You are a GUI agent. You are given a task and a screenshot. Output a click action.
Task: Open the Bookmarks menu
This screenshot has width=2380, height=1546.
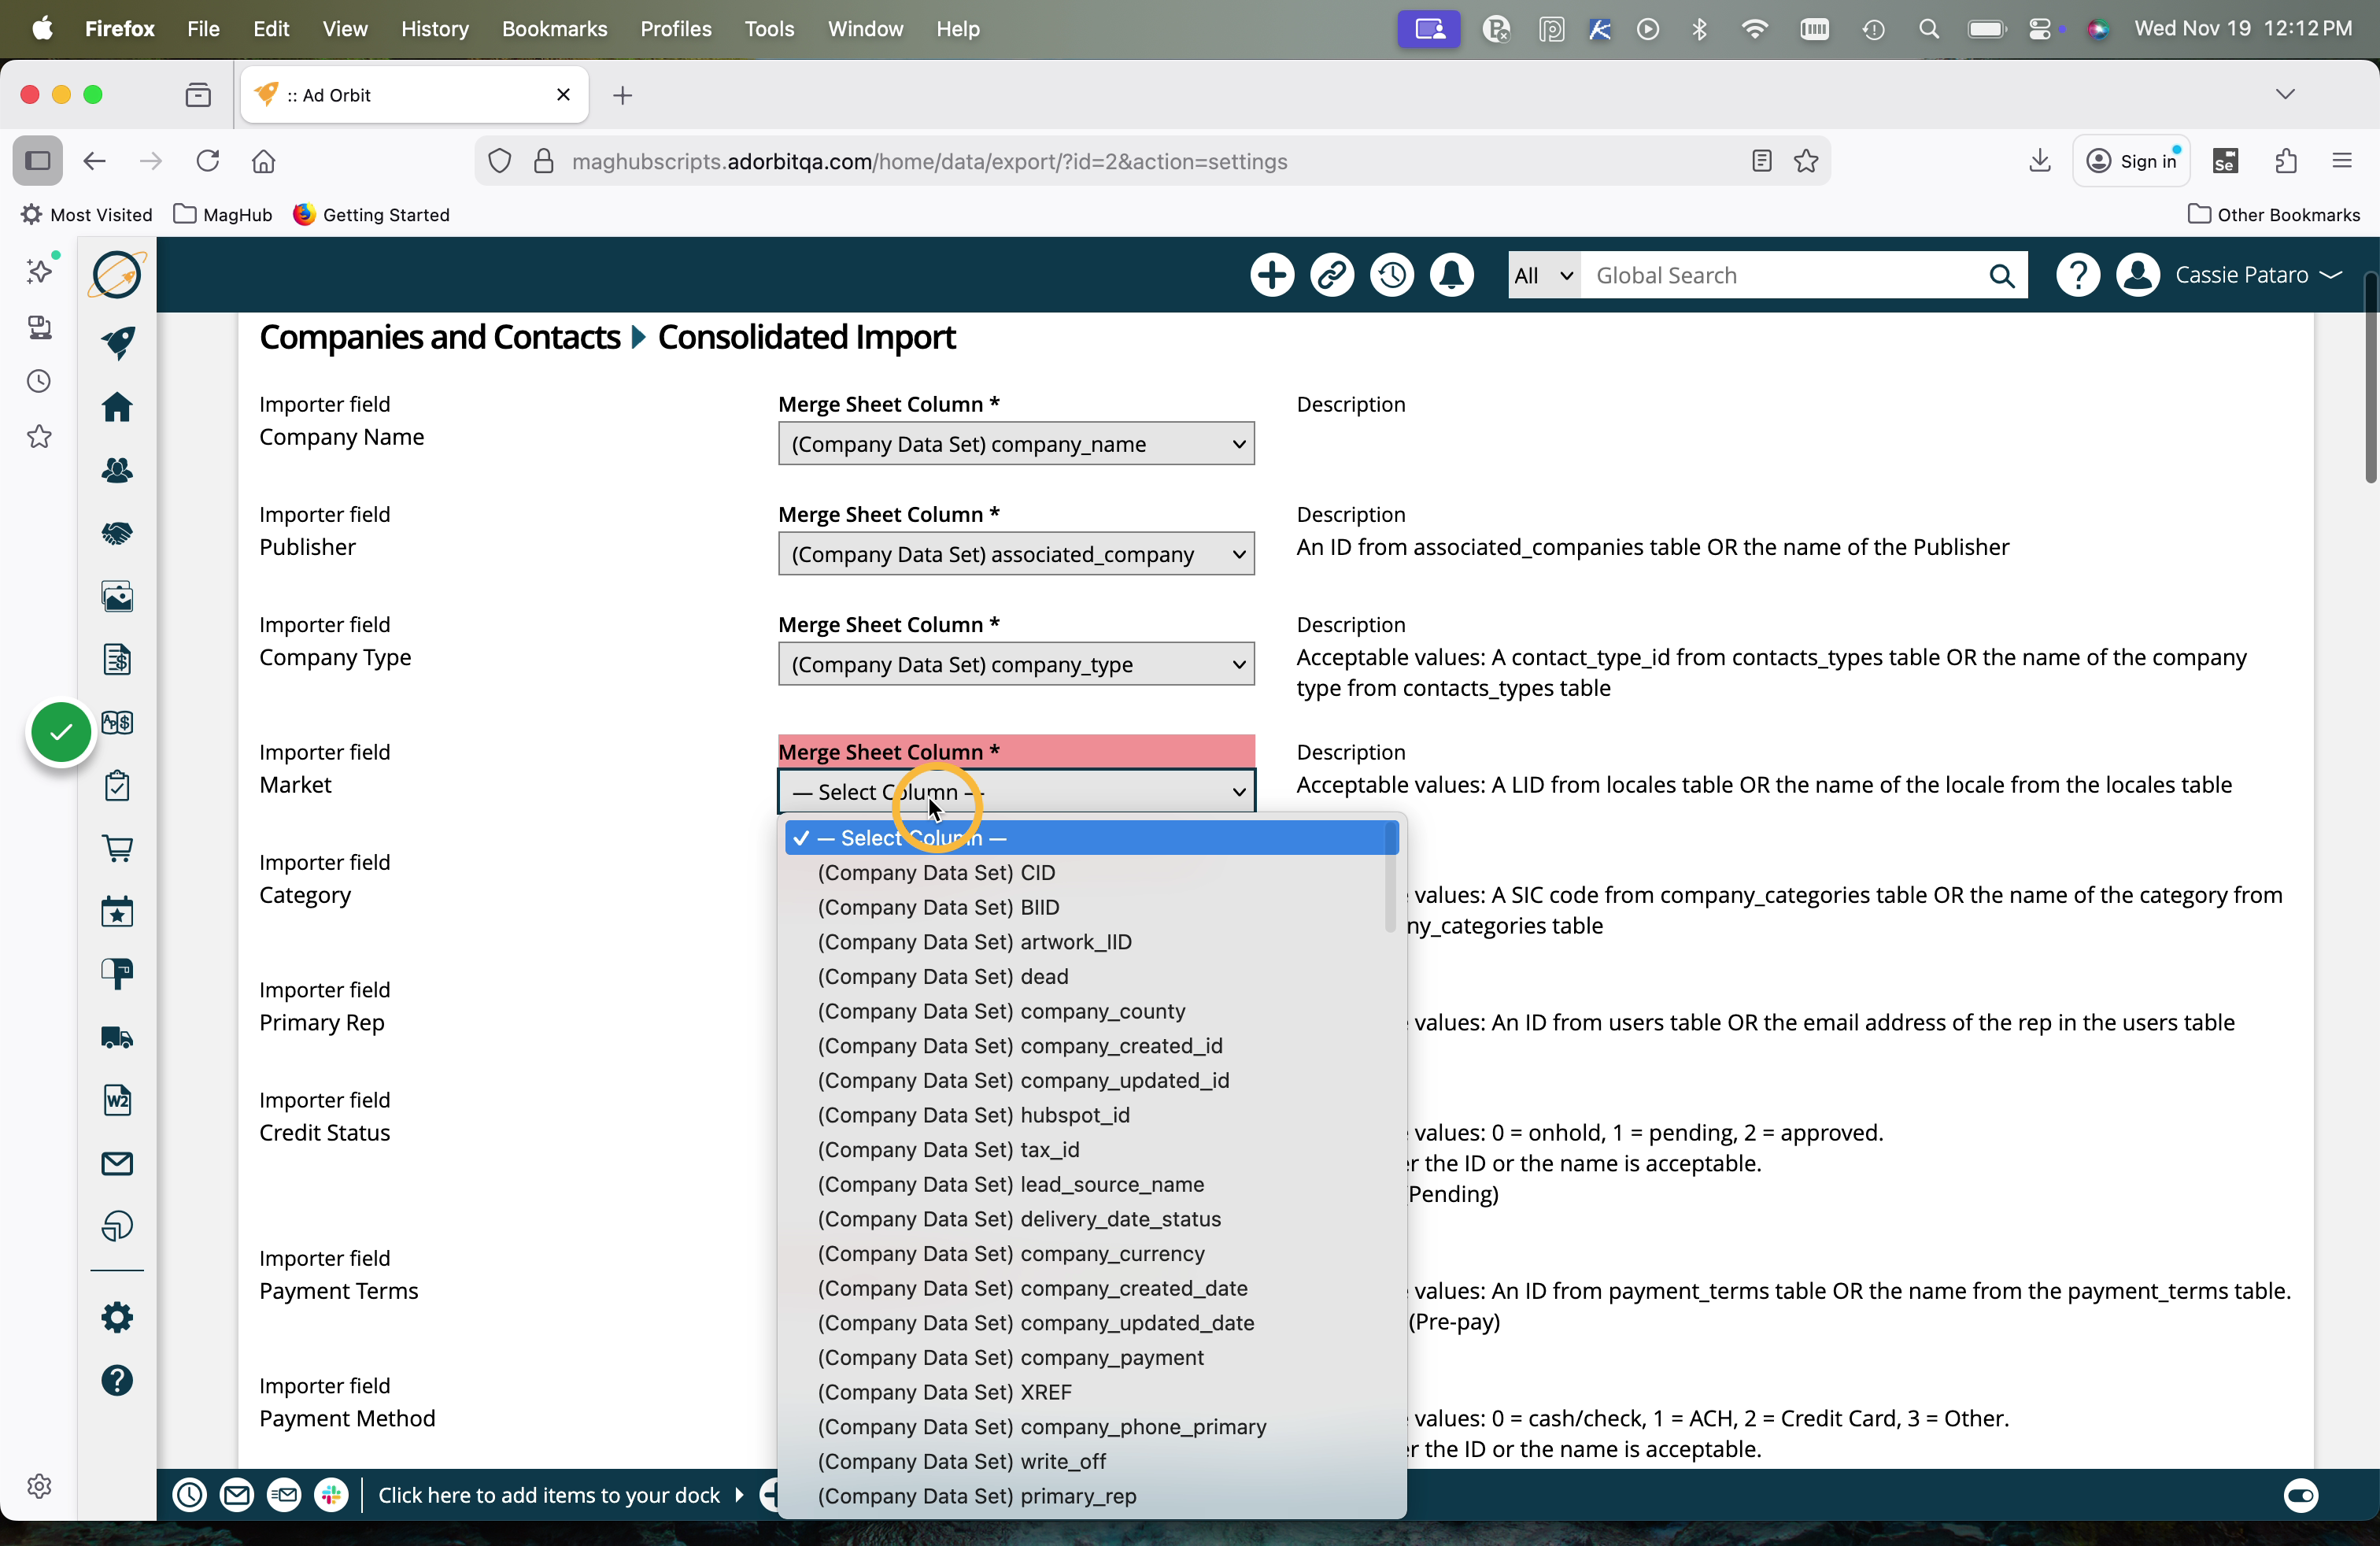pyautogui.click(x=554, y=29)
